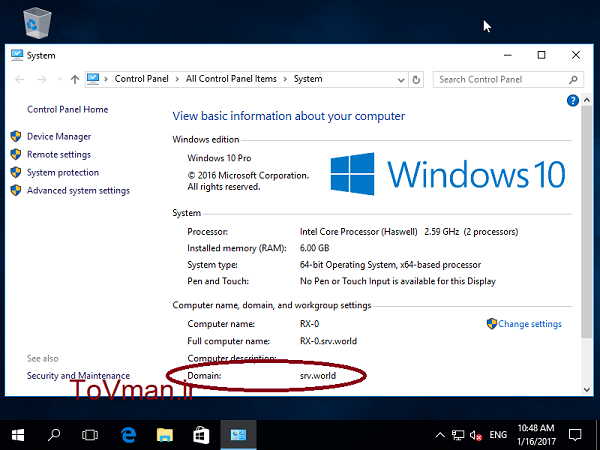
Task: Click the System taskbar button
Action: pyautogui.click(x=238, y=435)
